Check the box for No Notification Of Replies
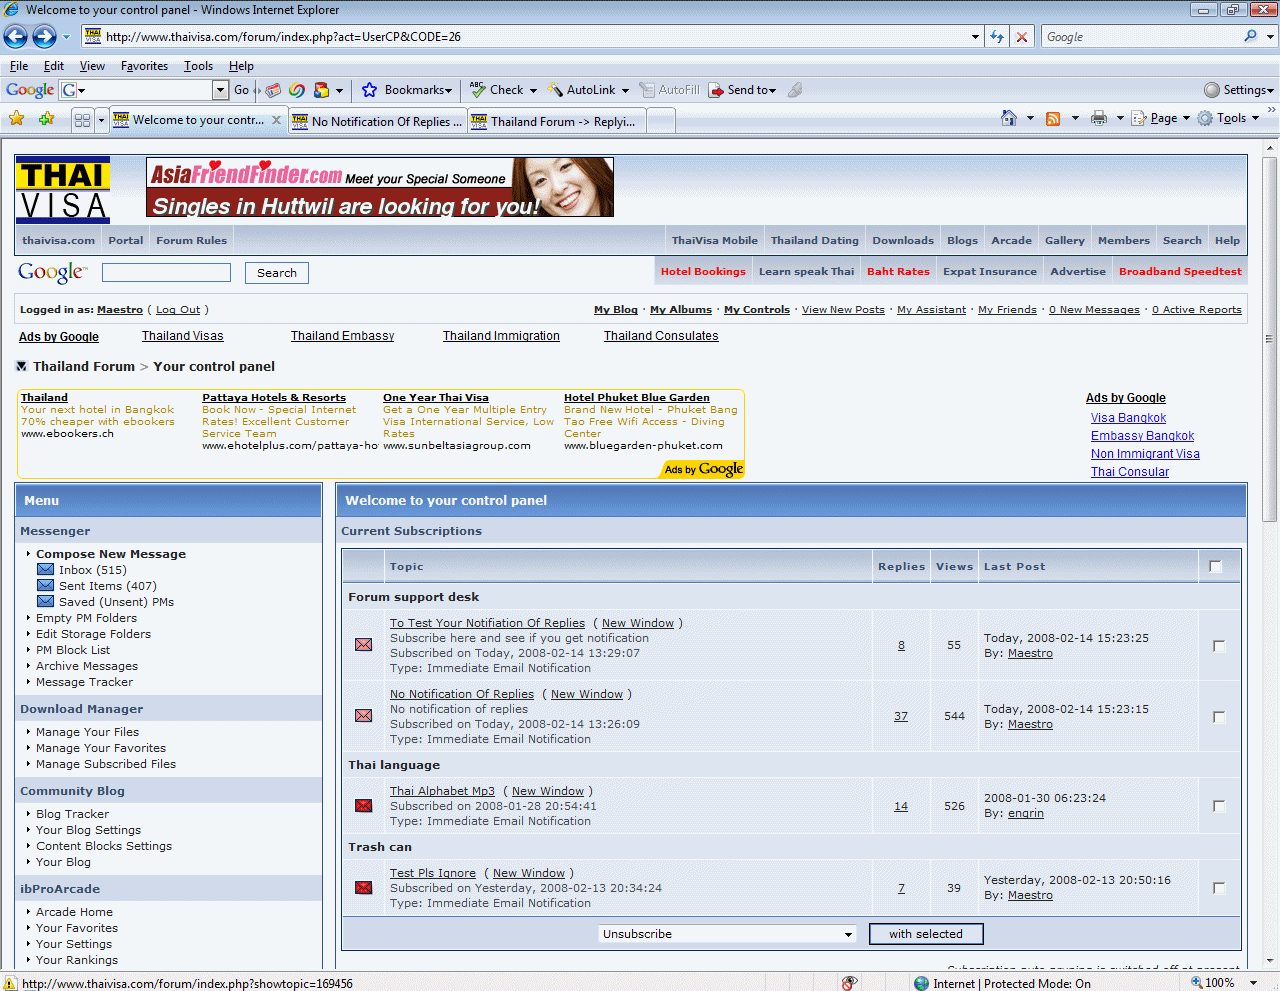The height and width of the screenshot is (991, 1280). [x=1218, y=717]
